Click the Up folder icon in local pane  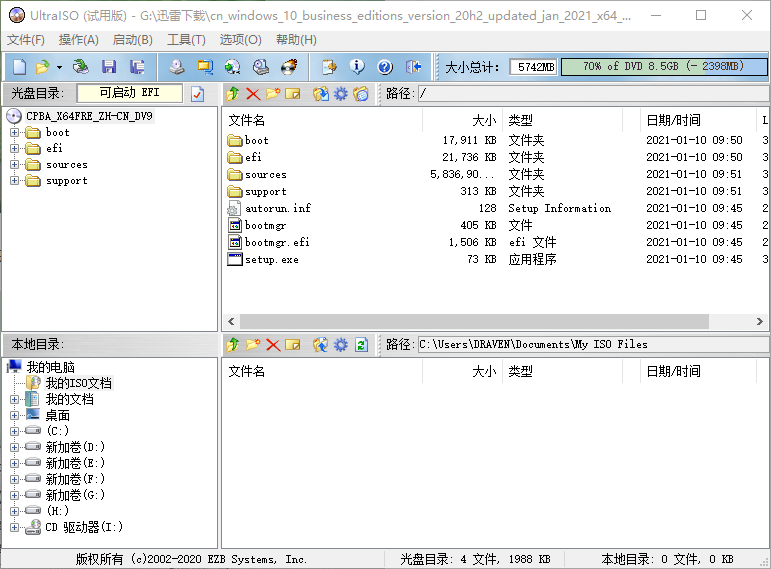click(x=233, y=345)
